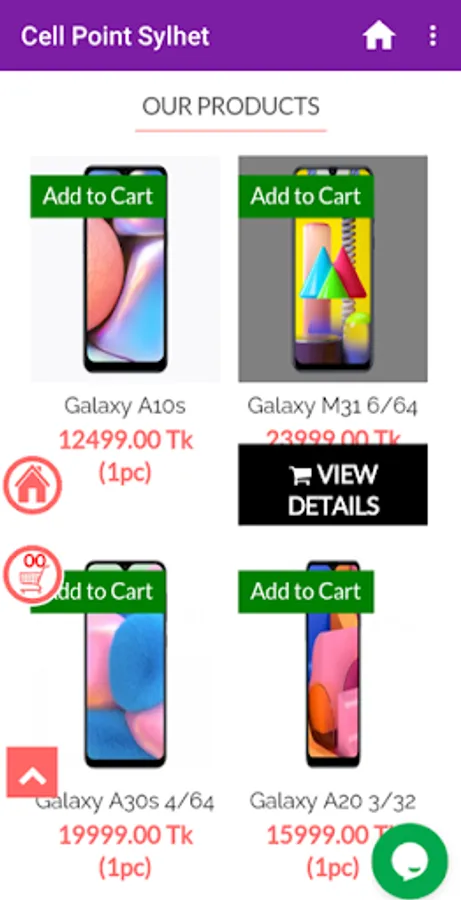This screenshot has width=461, height=900.
Task: Add Galaxy A30s 4/64 to cart
Action: (98, 591)
